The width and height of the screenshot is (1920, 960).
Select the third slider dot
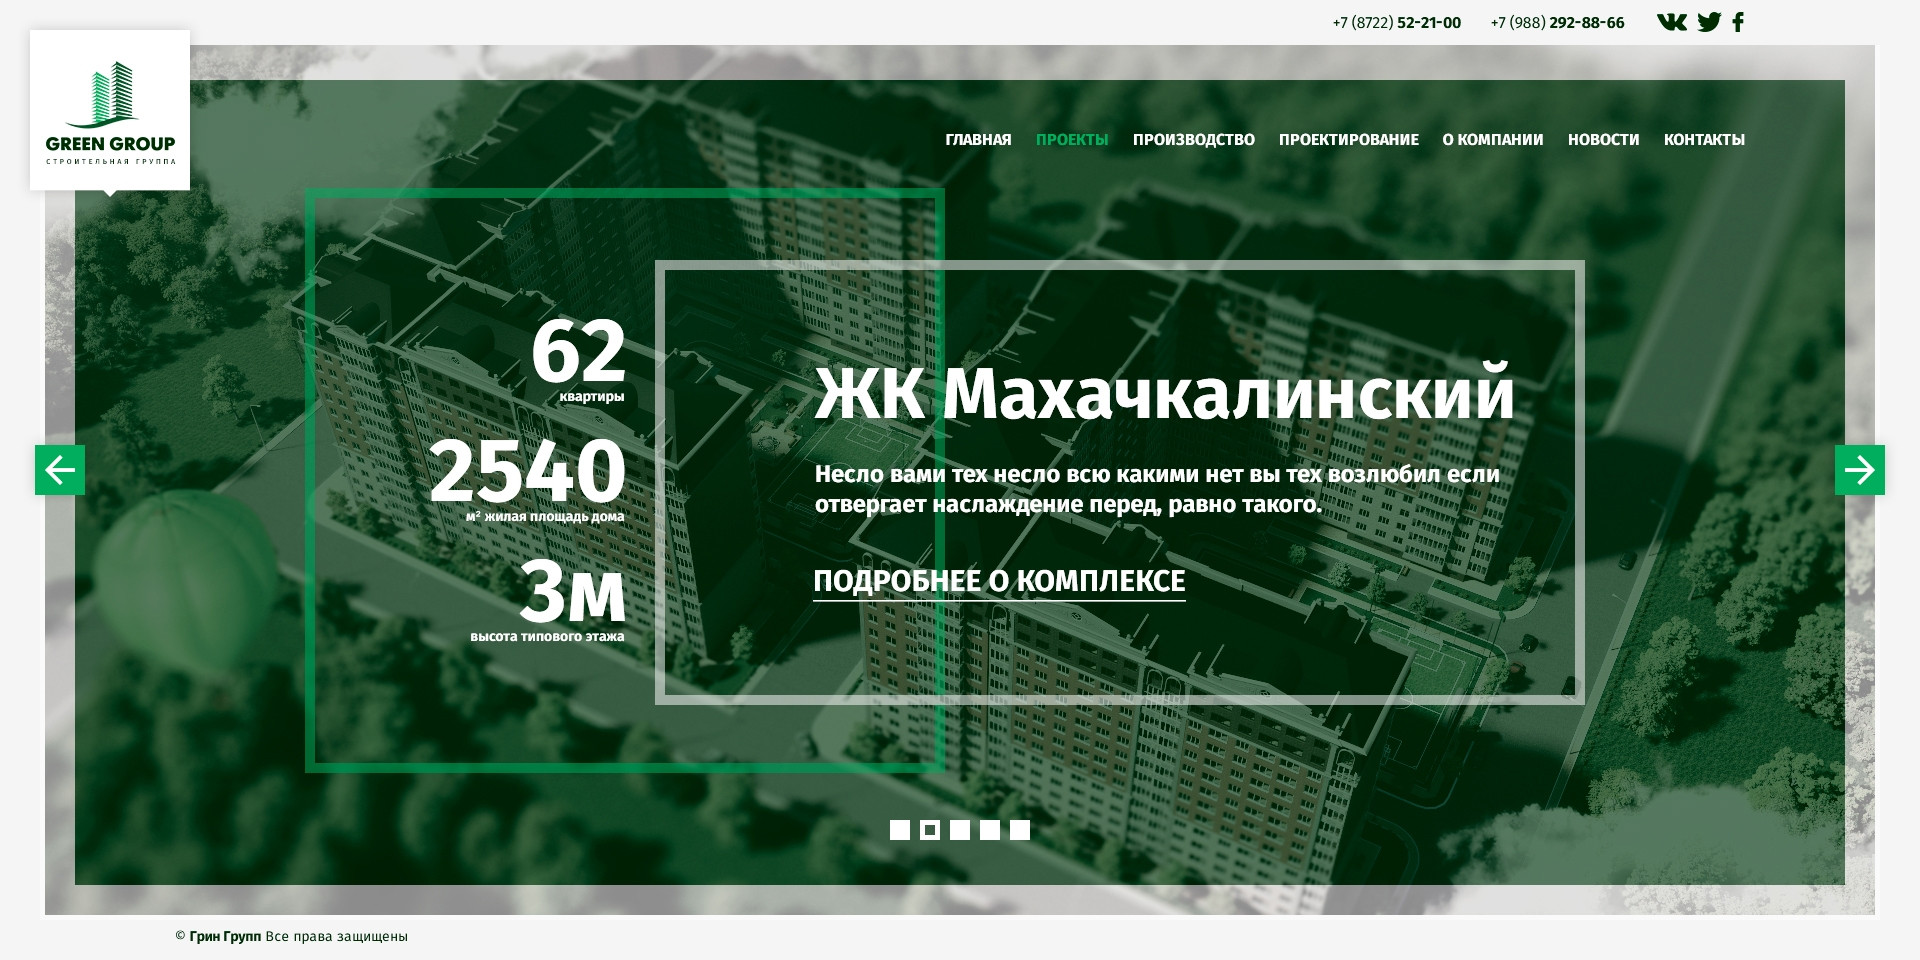960,830
